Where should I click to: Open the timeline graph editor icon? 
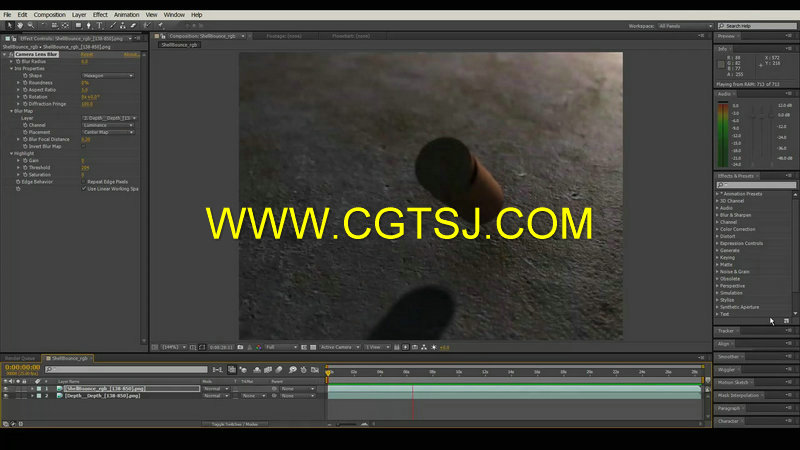(315, 369)
